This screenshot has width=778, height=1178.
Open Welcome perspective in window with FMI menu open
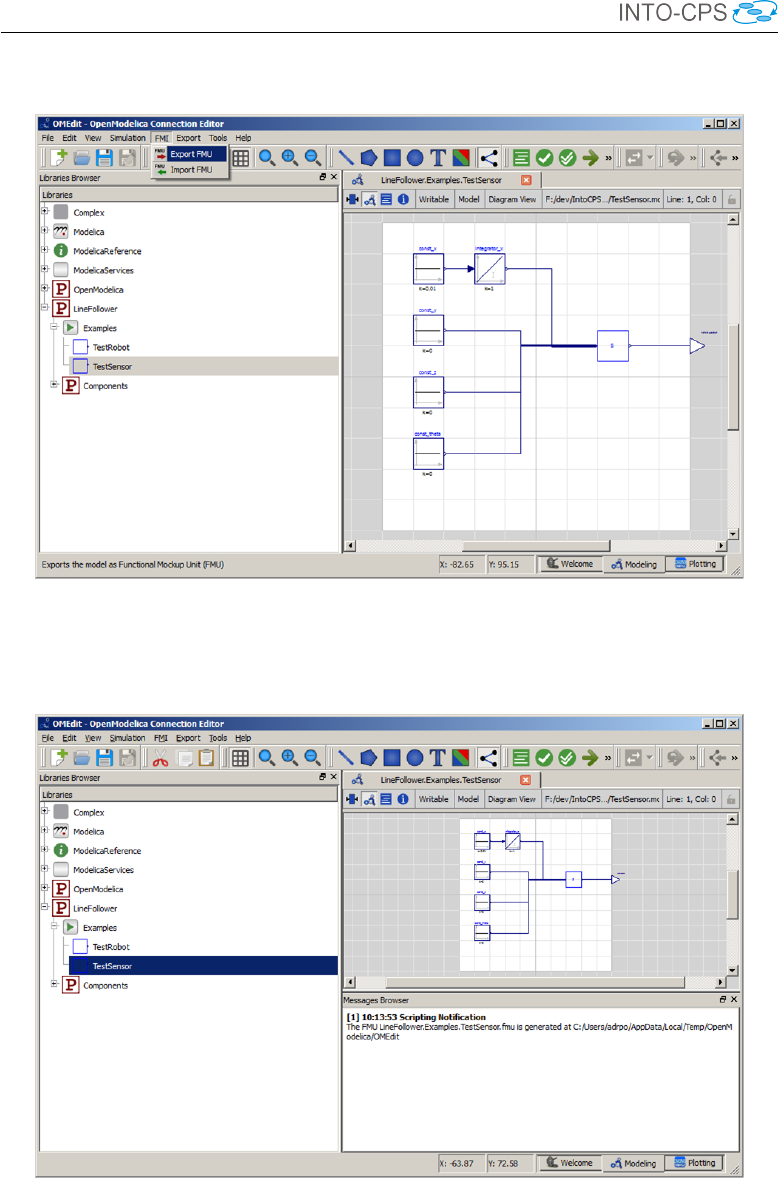[571, 564]
